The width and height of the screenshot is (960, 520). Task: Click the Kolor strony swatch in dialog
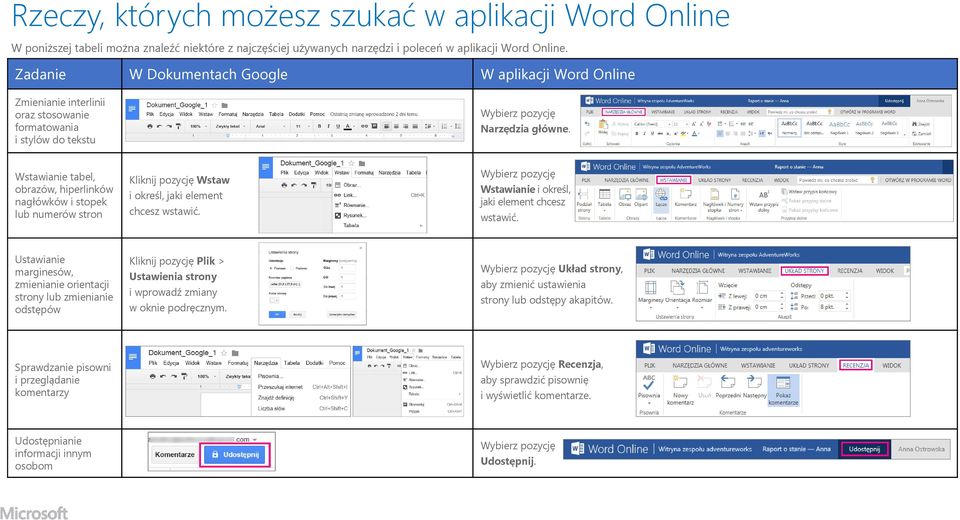(274, 300)
